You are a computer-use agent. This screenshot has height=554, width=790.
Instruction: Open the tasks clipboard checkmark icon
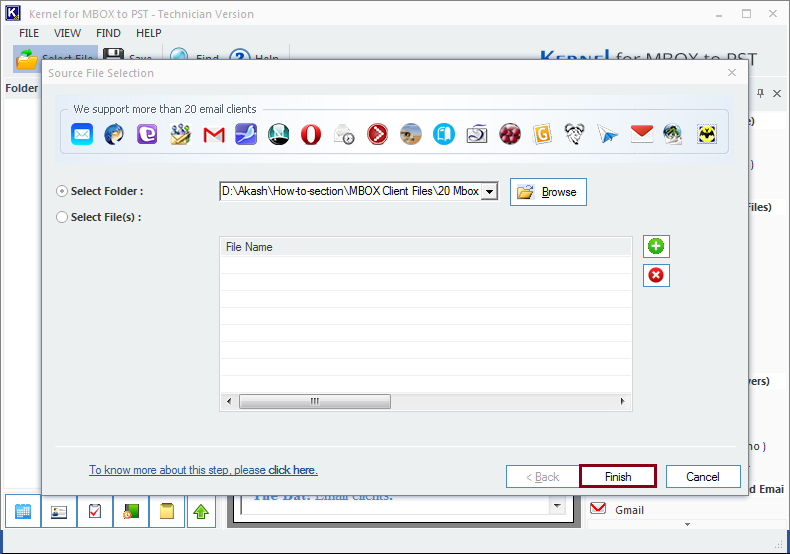pos(95,512)
